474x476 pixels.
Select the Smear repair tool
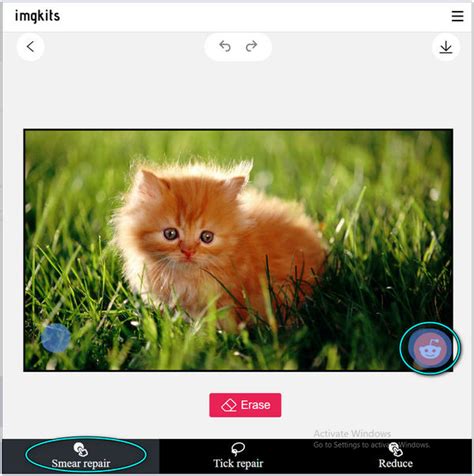[x=81, y=456]
